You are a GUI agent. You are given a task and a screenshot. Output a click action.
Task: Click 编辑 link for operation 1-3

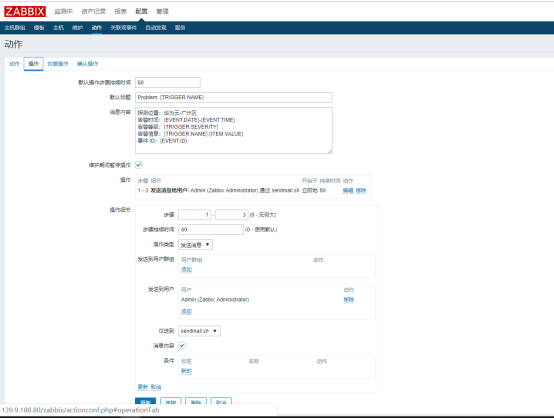(x=348, y=190)
